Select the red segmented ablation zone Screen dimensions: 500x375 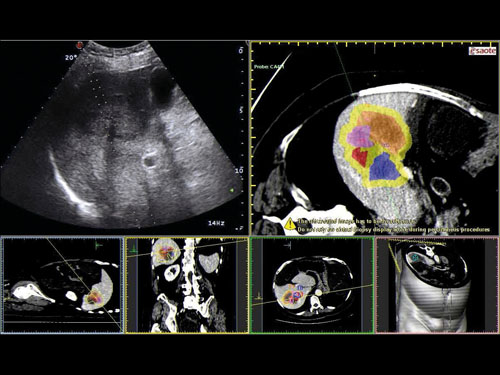(360, 157)
